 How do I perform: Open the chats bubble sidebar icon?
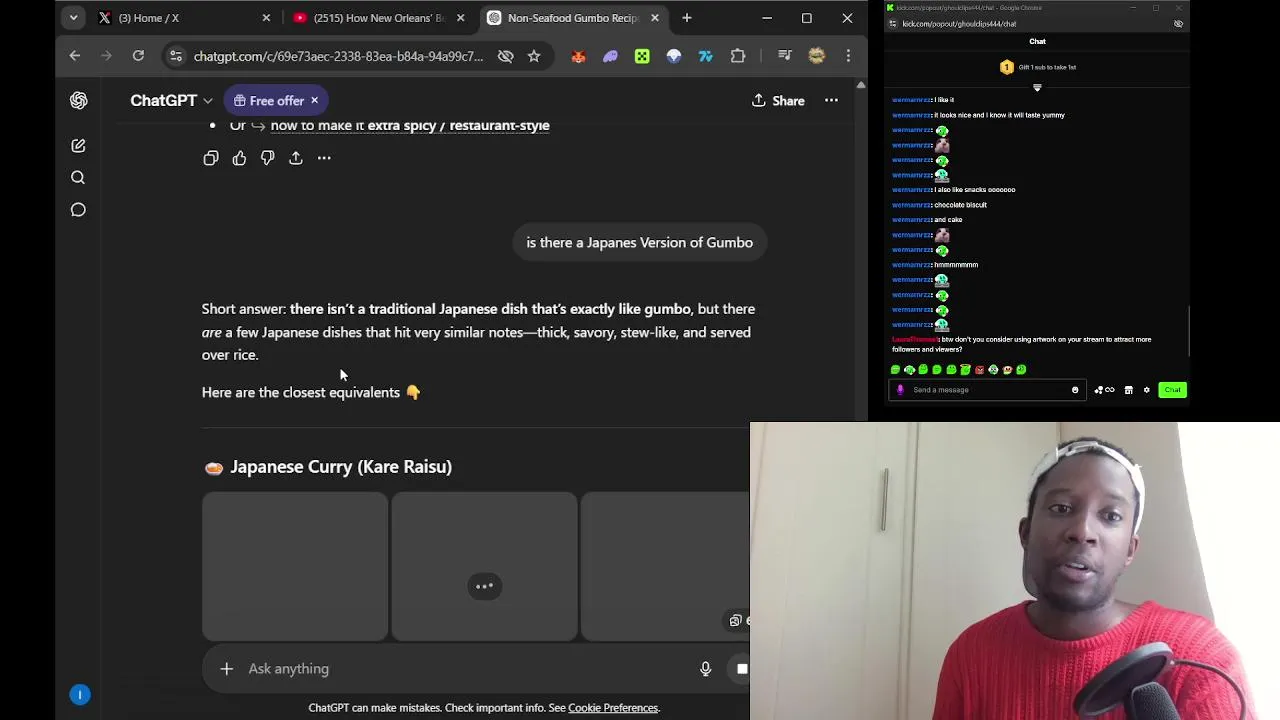coord(78,210)
